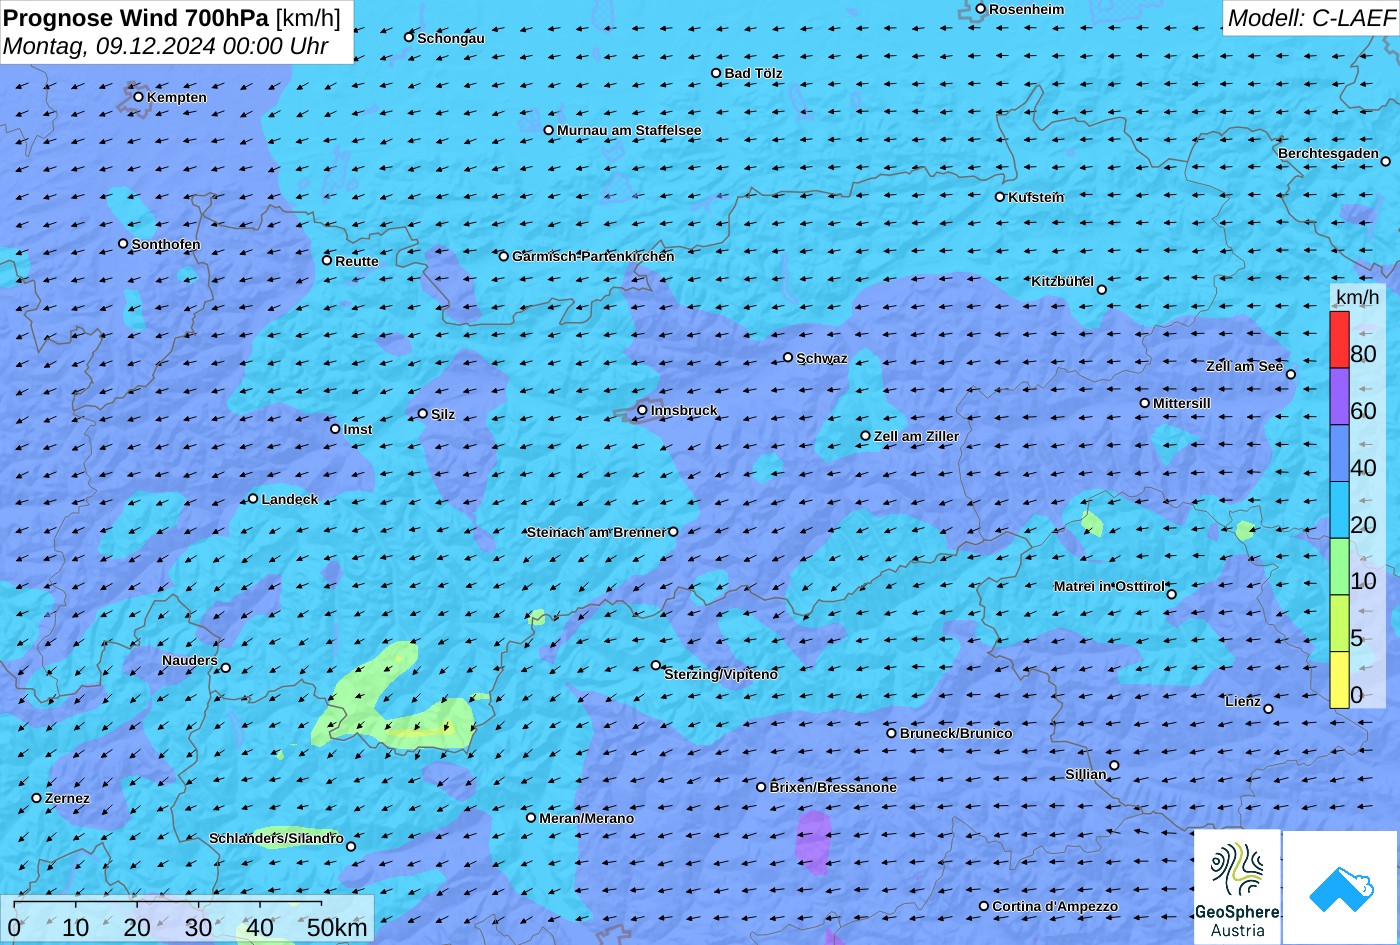Select the Innsbruck city marker
1400x945 pixels.
pos(642,410)
